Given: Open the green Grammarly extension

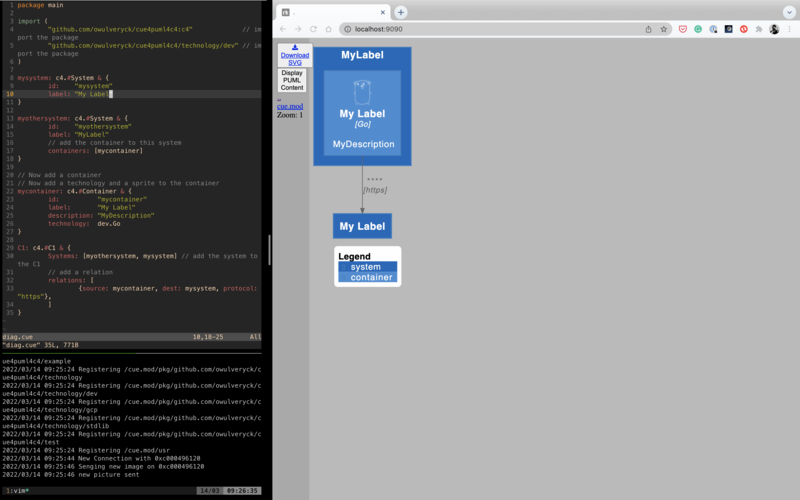Looking at the screenshot, I should click(x=698, y=29).
